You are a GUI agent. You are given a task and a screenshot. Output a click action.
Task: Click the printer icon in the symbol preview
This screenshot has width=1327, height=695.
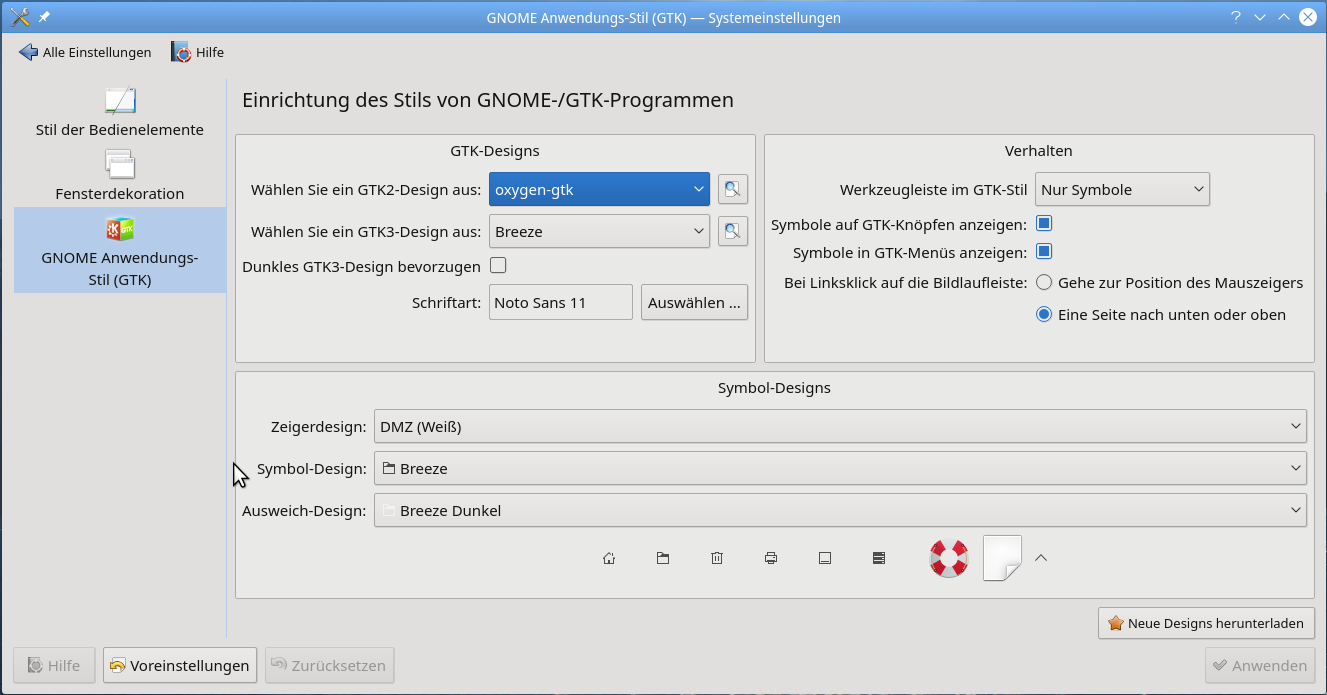[x=771, y=558]
